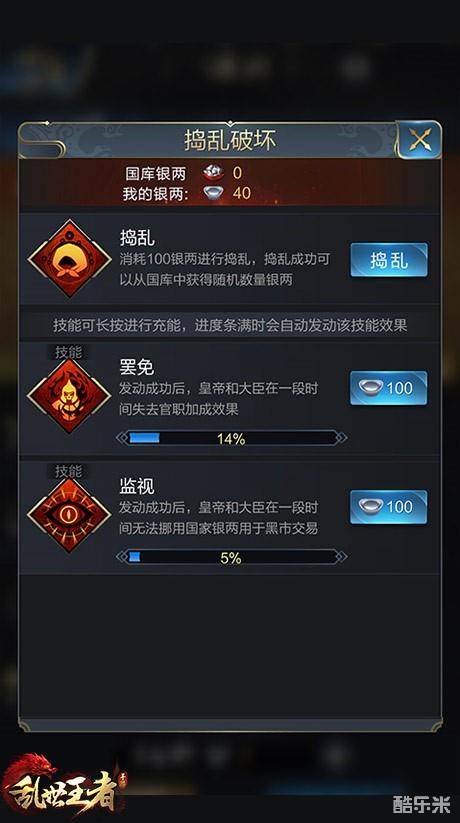Tap the silver ingot on 罢免 cost button
This screenshot has height=823, width=460.
tap(371, 388)
